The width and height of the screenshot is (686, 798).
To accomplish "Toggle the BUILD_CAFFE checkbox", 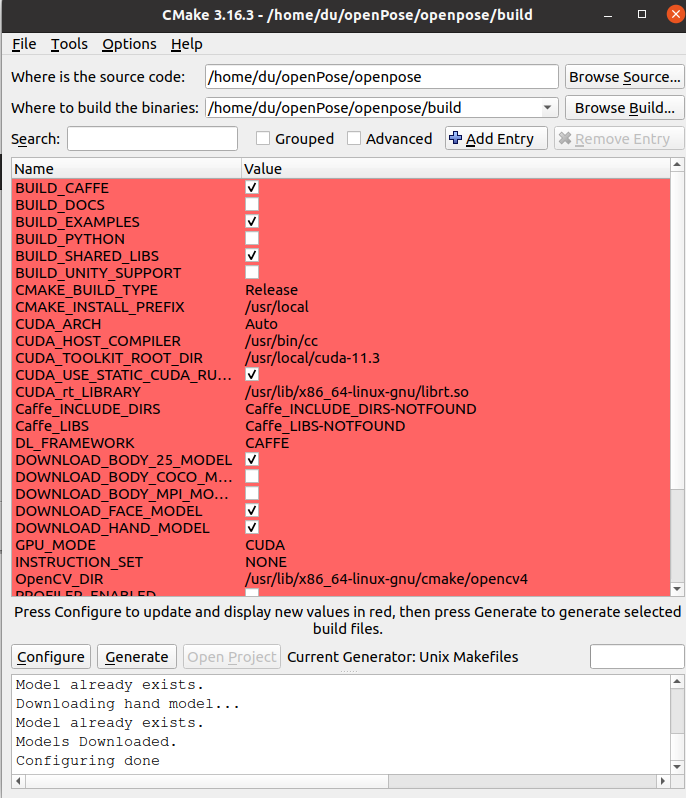I will coord(252,187).
